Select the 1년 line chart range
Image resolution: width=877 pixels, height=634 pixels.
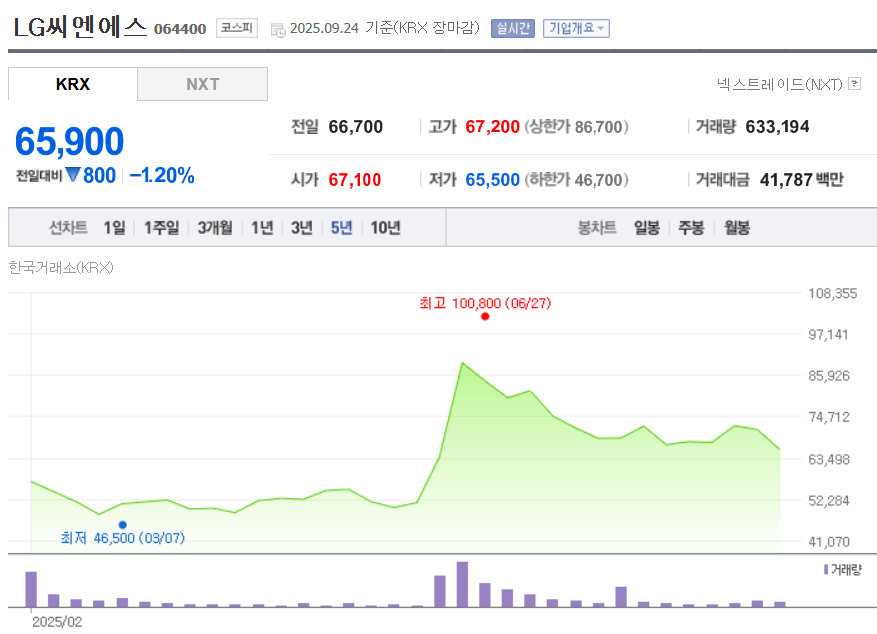(262, 228)
